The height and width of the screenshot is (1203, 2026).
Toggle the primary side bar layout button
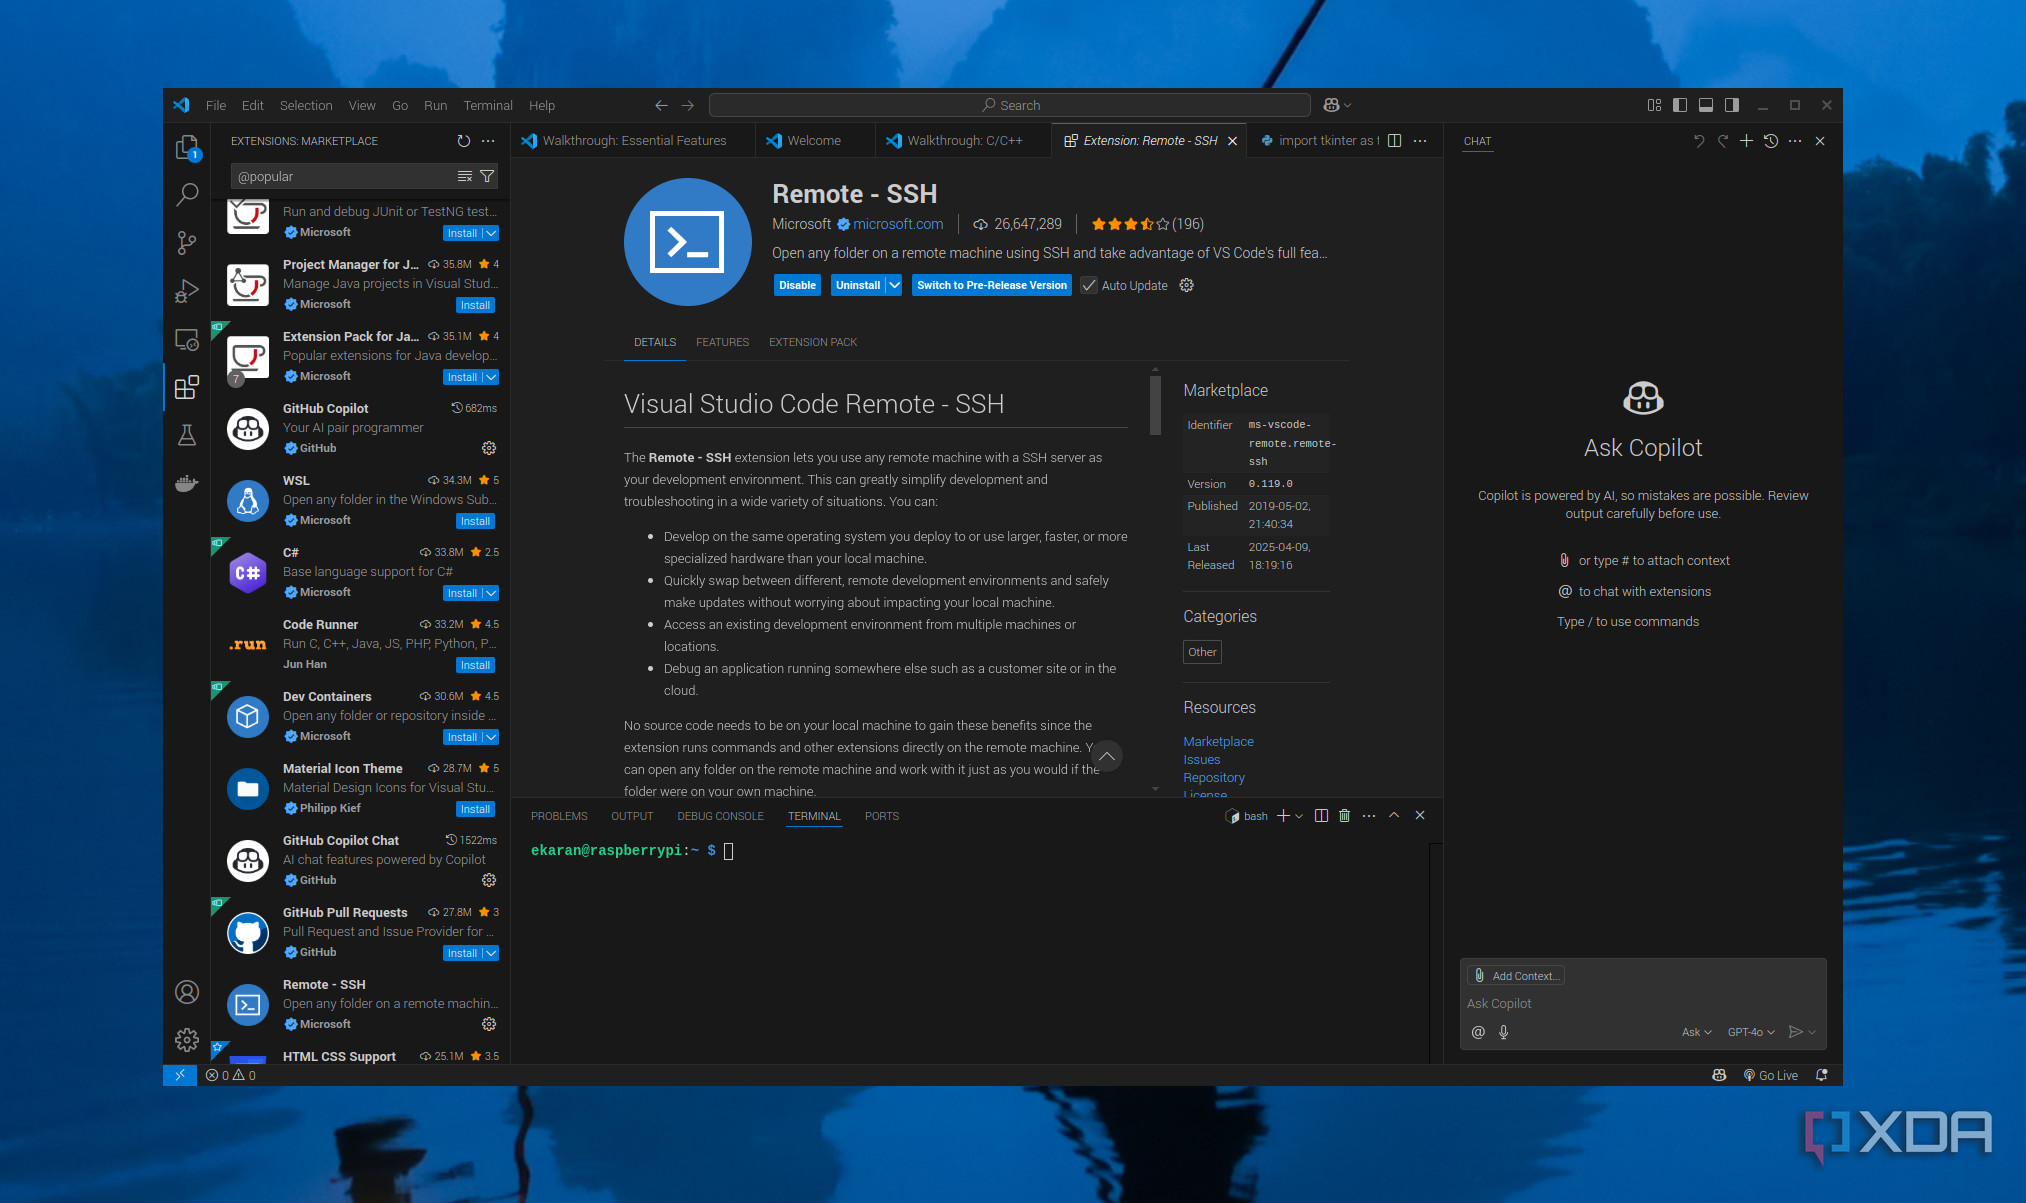1680,105
